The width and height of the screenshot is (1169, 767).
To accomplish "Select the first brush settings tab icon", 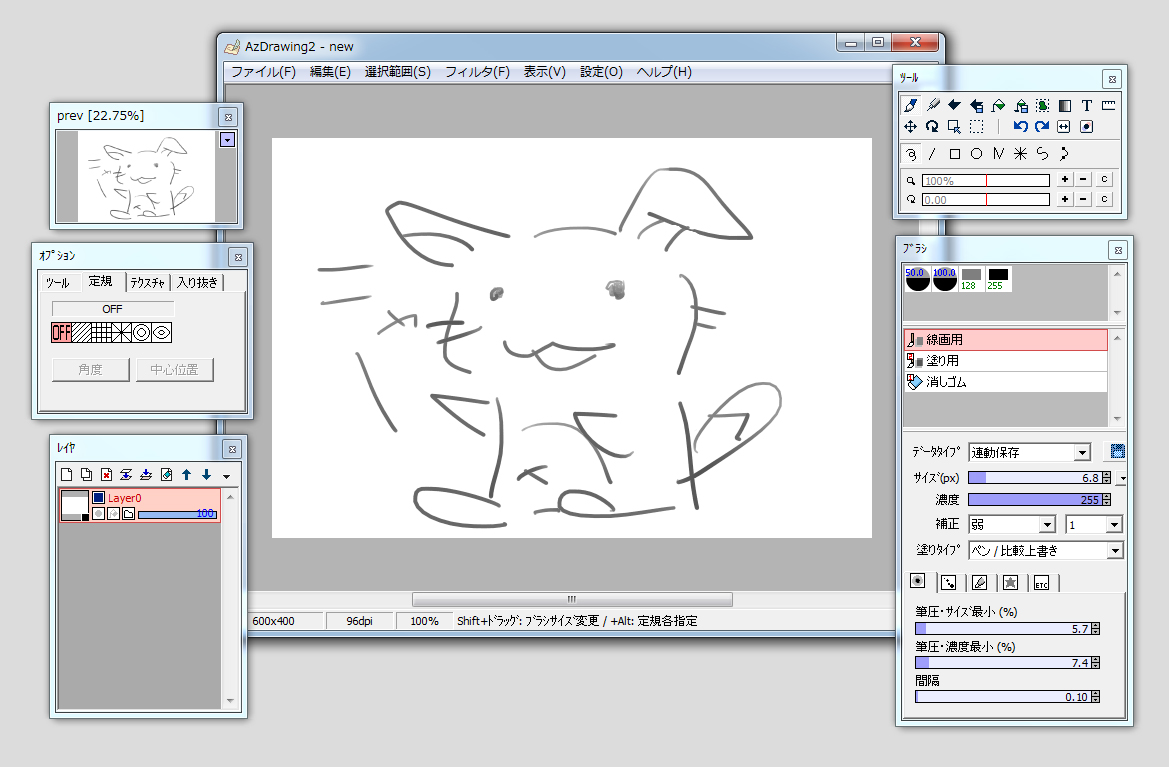I will (917, 581).
